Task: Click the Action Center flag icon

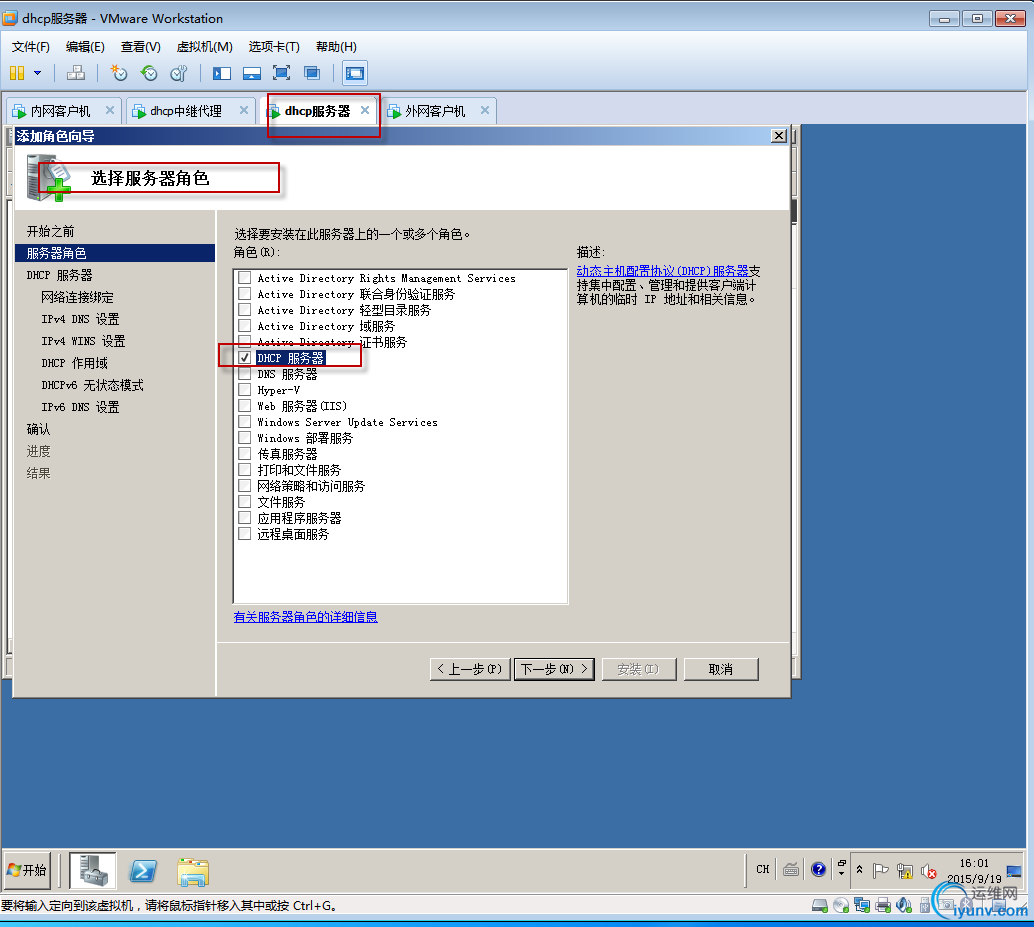Action: click(x=880, y=870)
